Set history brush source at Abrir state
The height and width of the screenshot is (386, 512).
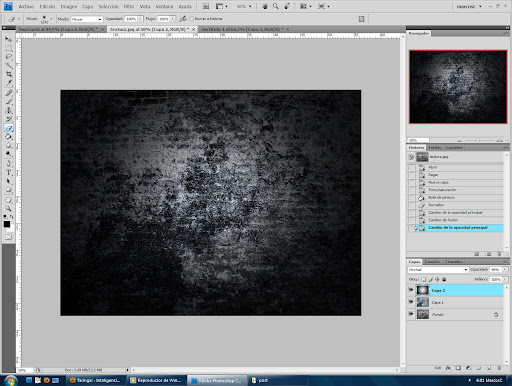tap(411, 167)
